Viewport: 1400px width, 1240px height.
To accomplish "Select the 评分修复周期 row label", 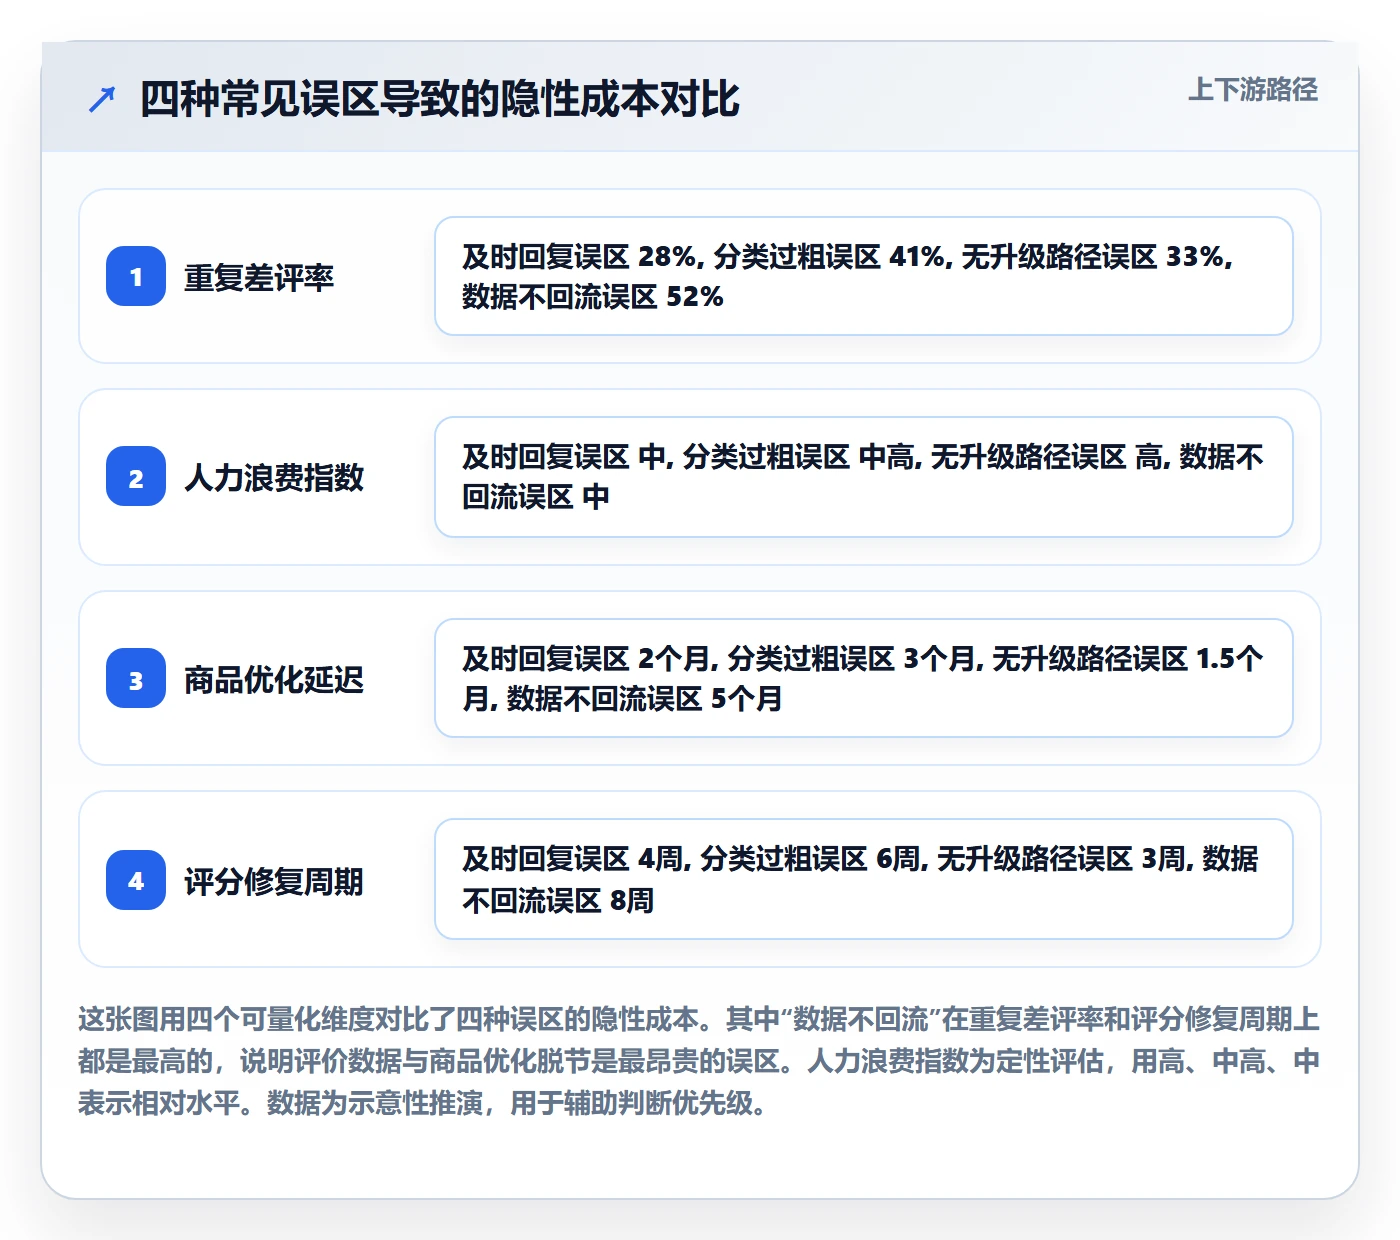I will pyautogui.click(x=274, y=881).
